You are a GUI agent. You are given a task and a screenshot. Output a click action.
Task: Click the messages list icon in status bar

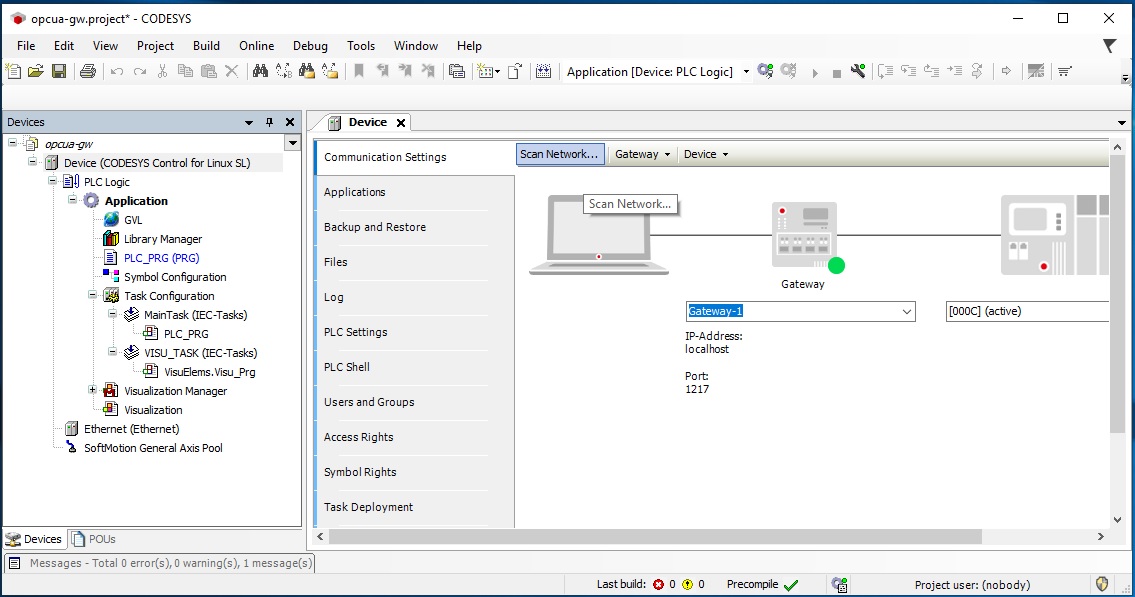pyautogui.click(x=14, y=562)
